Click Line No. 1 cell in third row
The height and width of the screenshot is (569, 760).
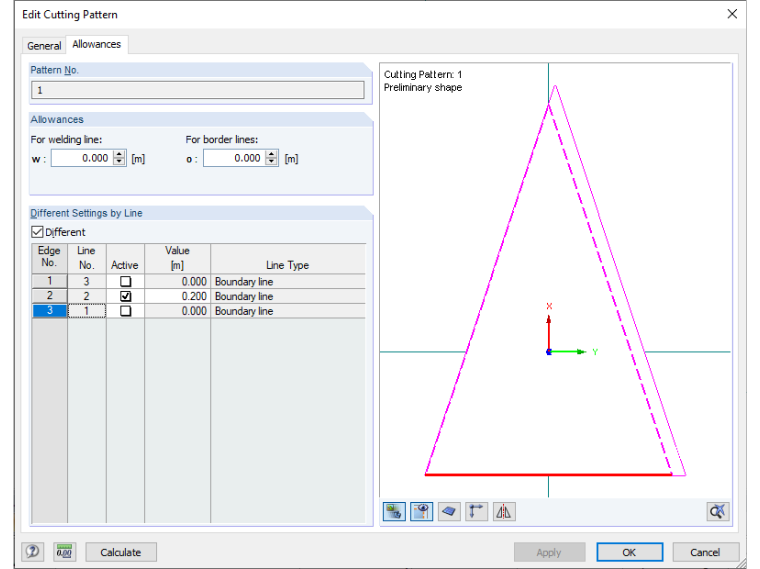[x=86, y=311]
